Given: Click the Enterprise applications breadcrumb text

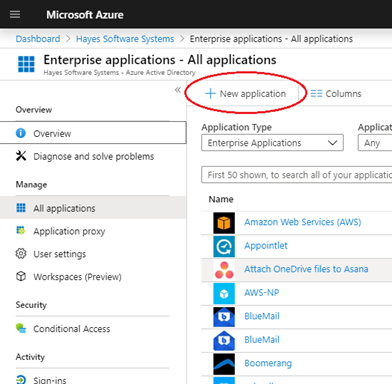Looking at the screenshot, I should [271, 39].
